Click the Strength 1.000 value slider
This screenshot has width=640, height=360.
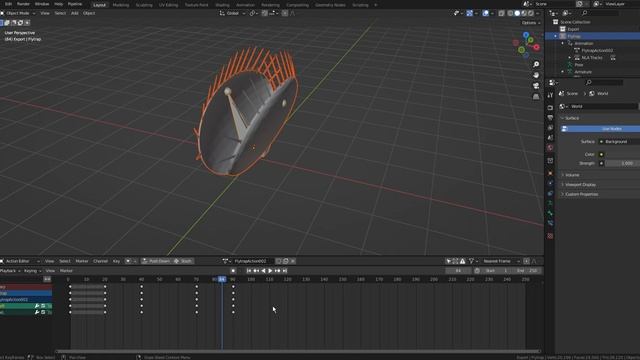coord(622,163)
